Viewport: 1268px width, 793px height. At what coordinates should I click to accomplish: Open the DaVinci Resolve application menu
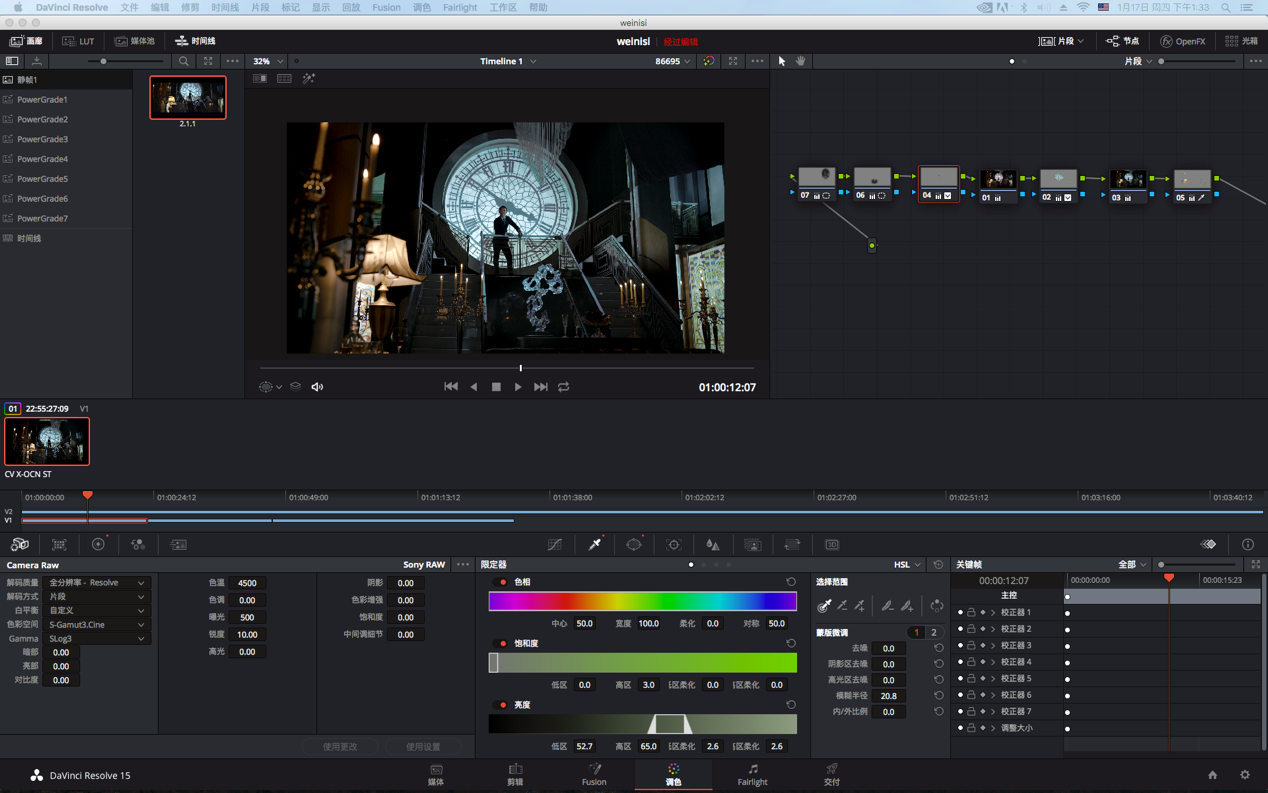(72, 7)
